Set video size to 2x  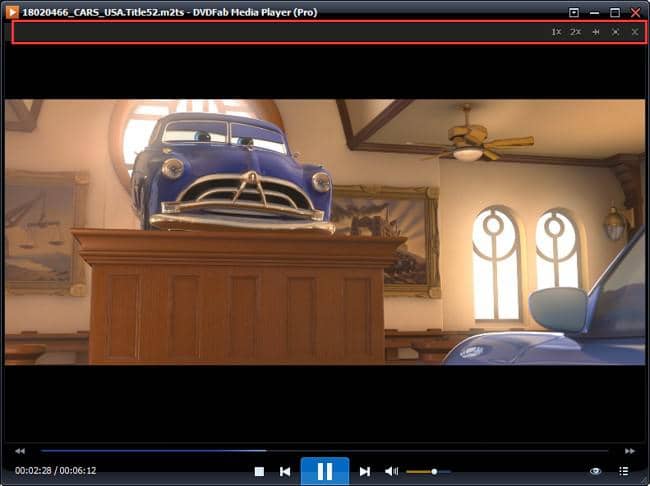coord(575,32)
